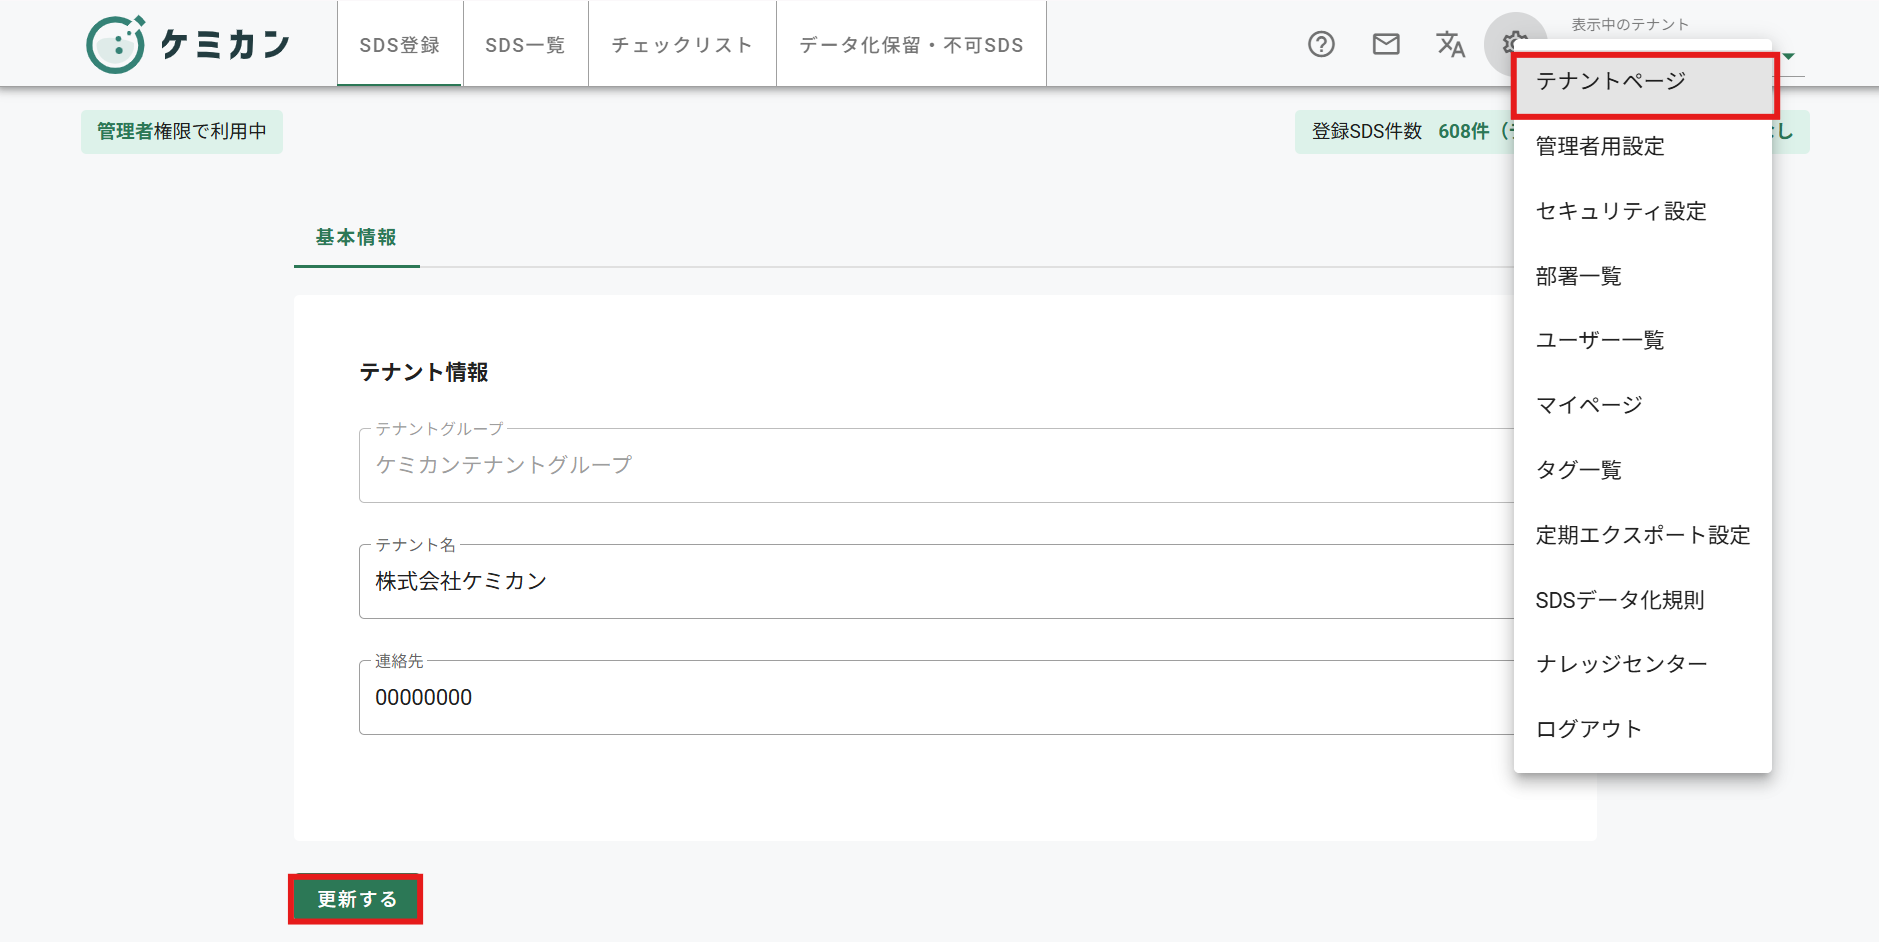Screen dimensions: 1879x942
Task: Click the ケミカン logo icon
Action: pyautogui.click(x=116, y=45)
